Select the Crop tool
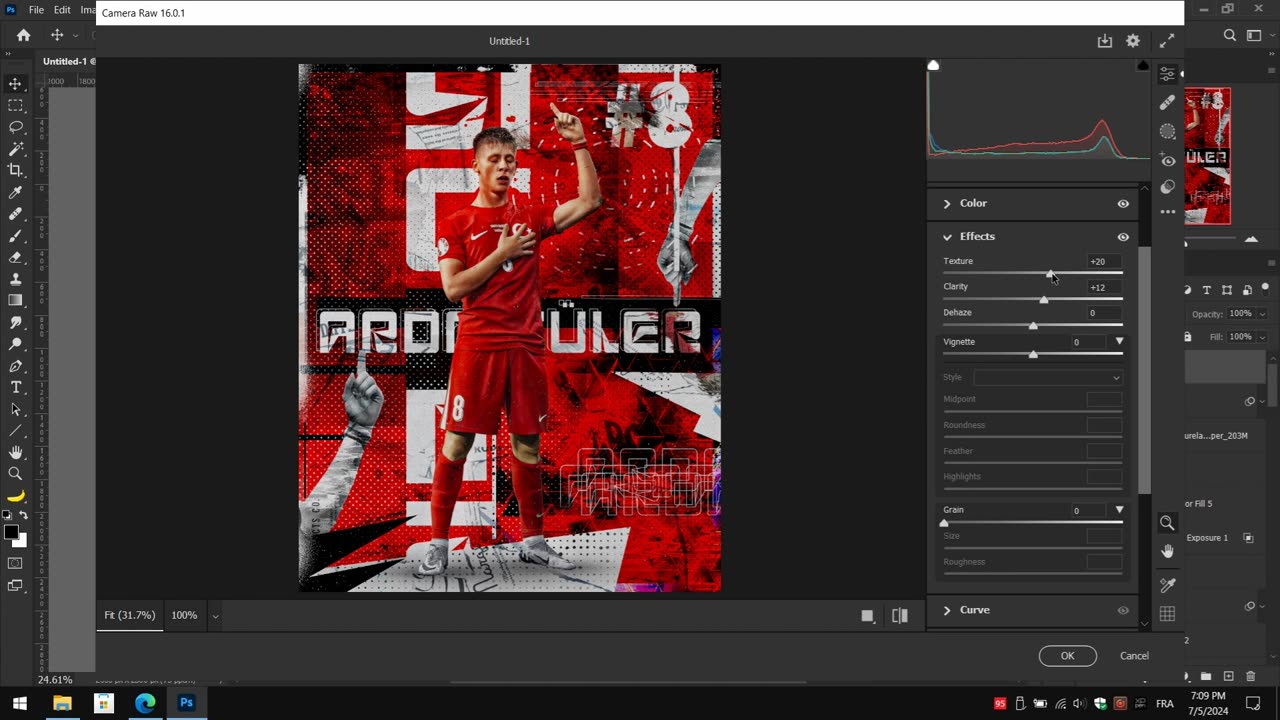 coord(15,170)
